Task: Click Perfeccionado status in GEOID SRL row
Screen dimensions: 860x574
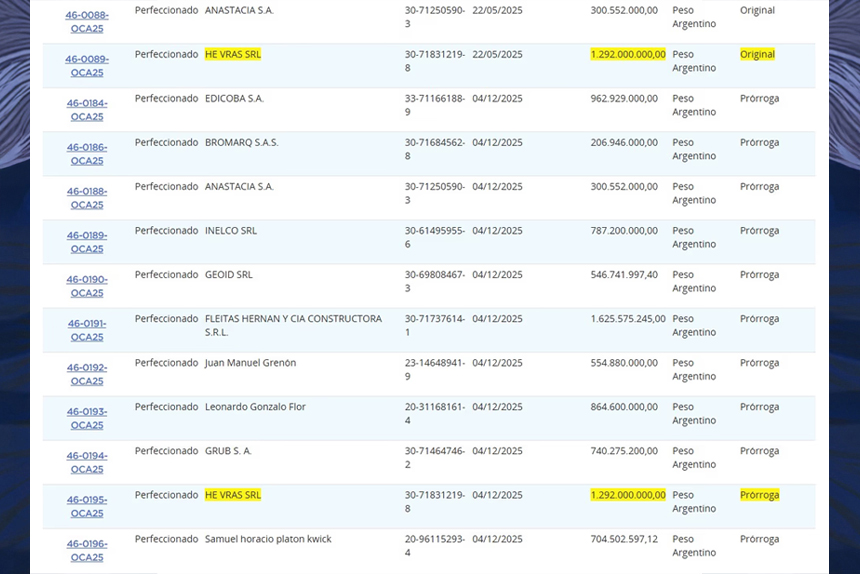Action: pos(167,275)
